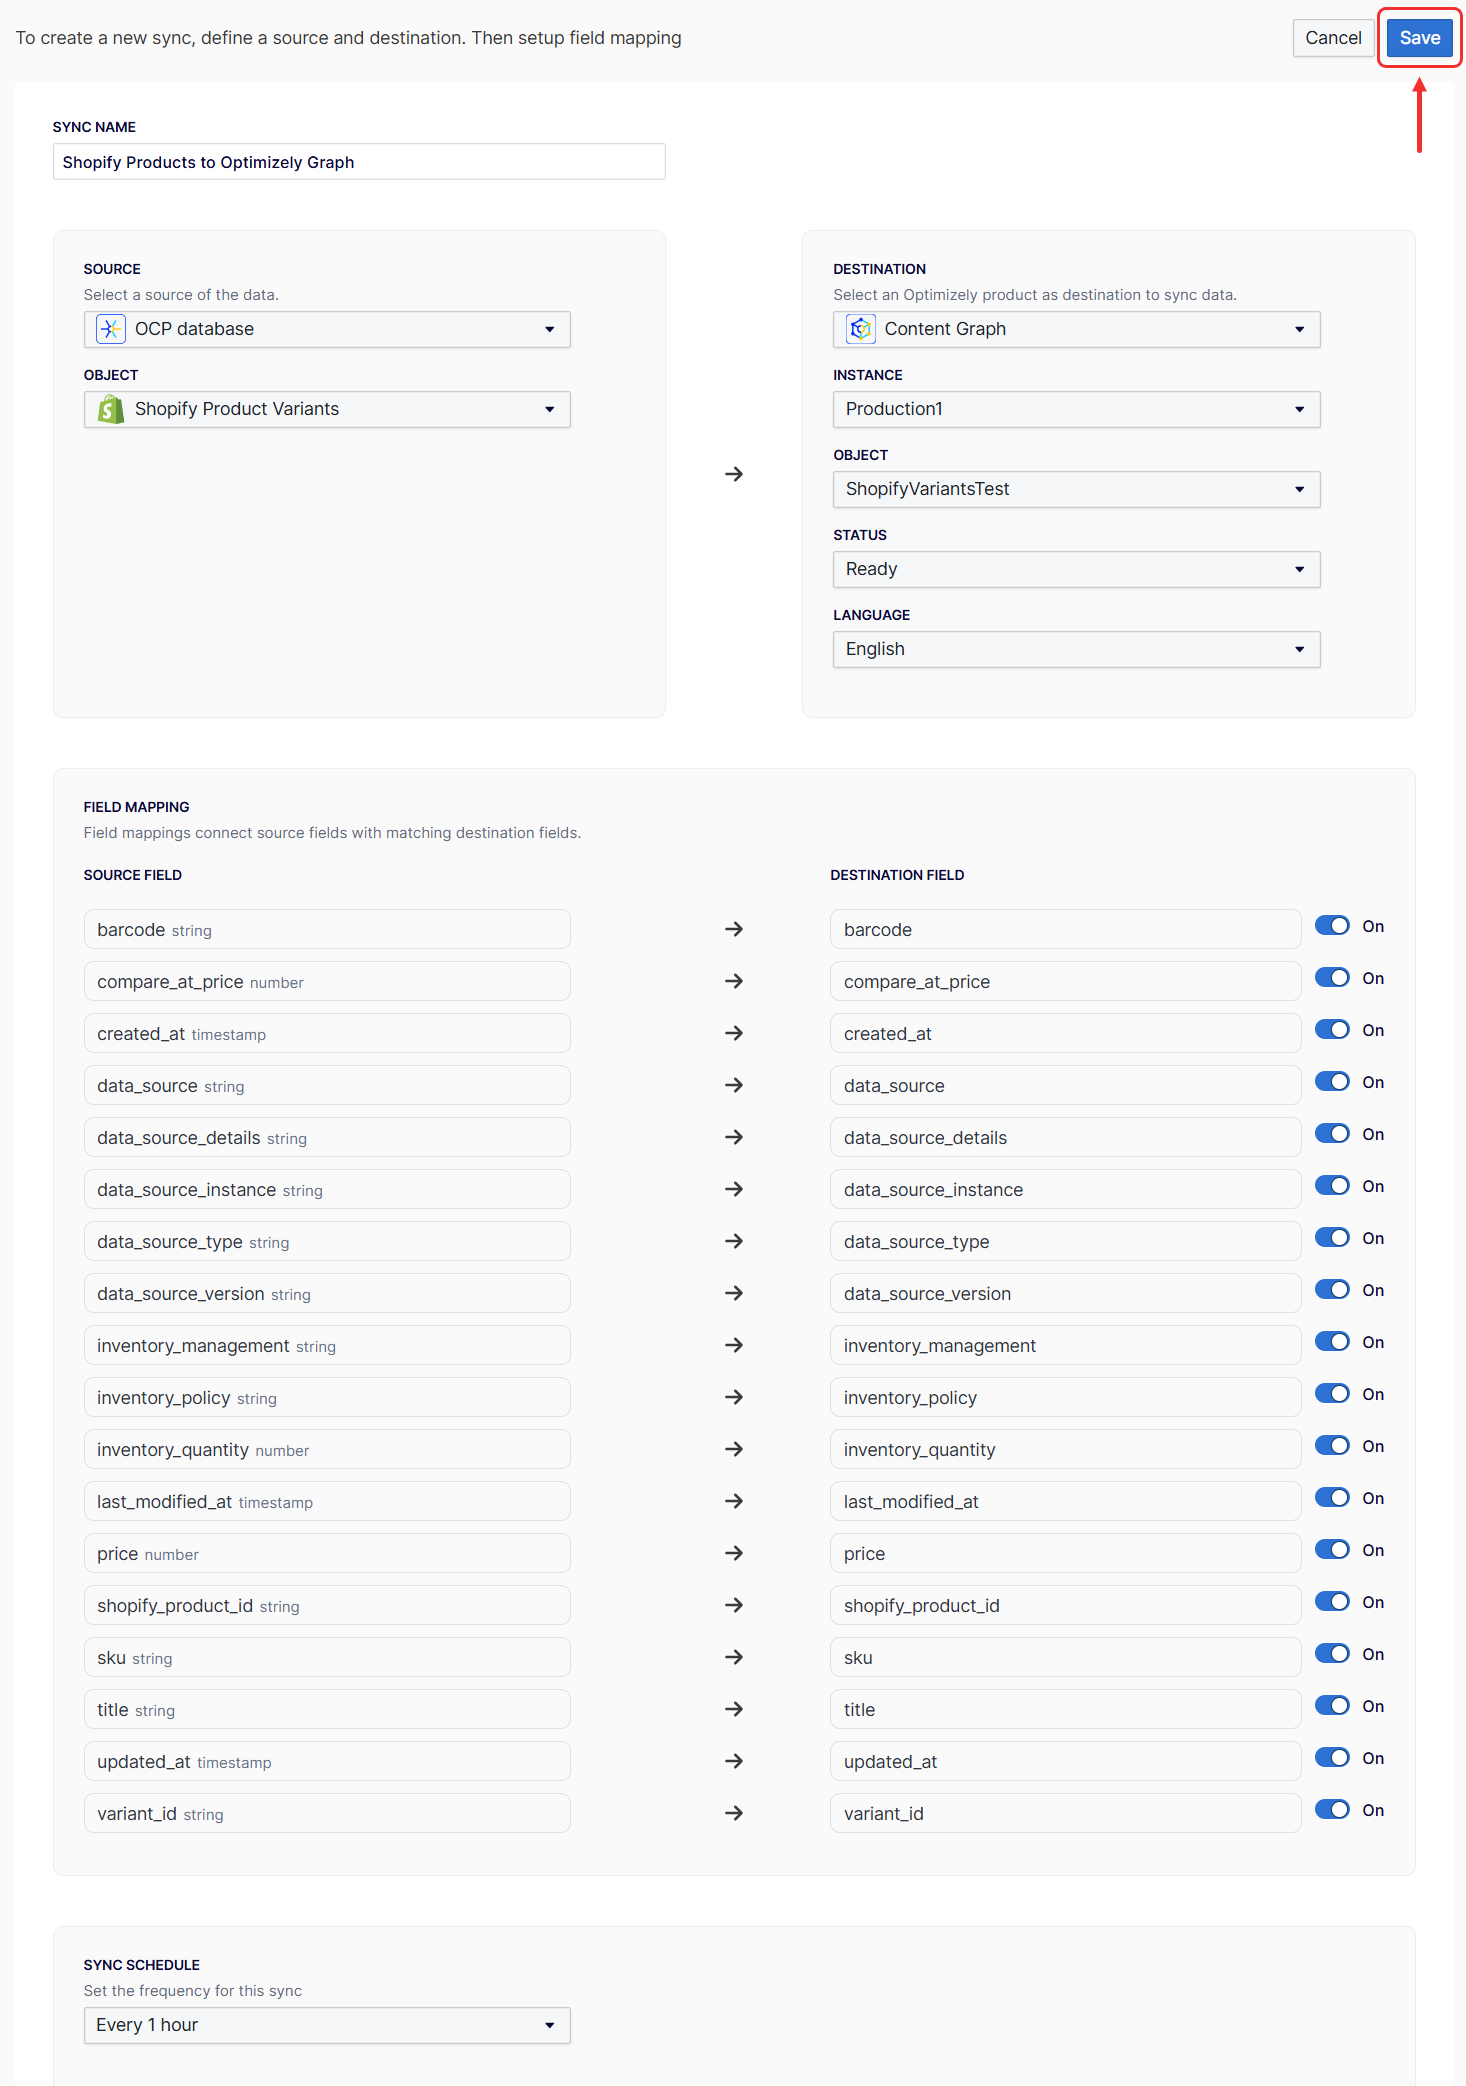Click the FIELD MAPPING heading text
The width and height of the screenshot is (1466, 2086).
[x=136, y=807]
